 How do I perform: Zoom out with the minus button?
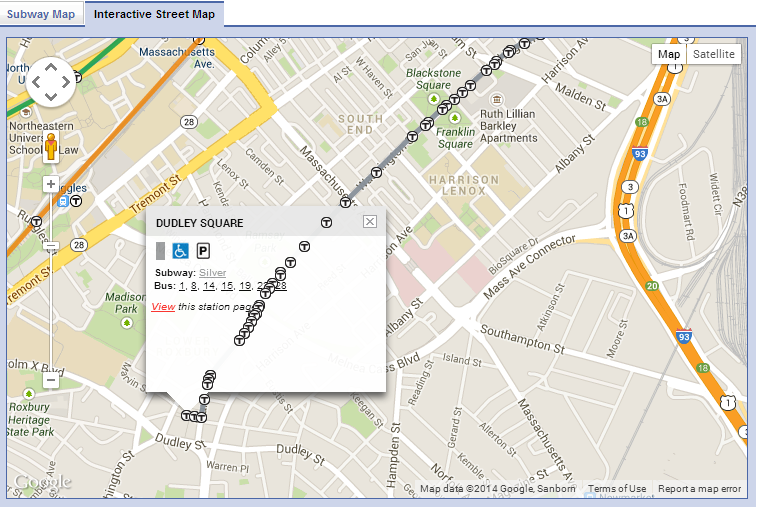(x=51, y=380)
